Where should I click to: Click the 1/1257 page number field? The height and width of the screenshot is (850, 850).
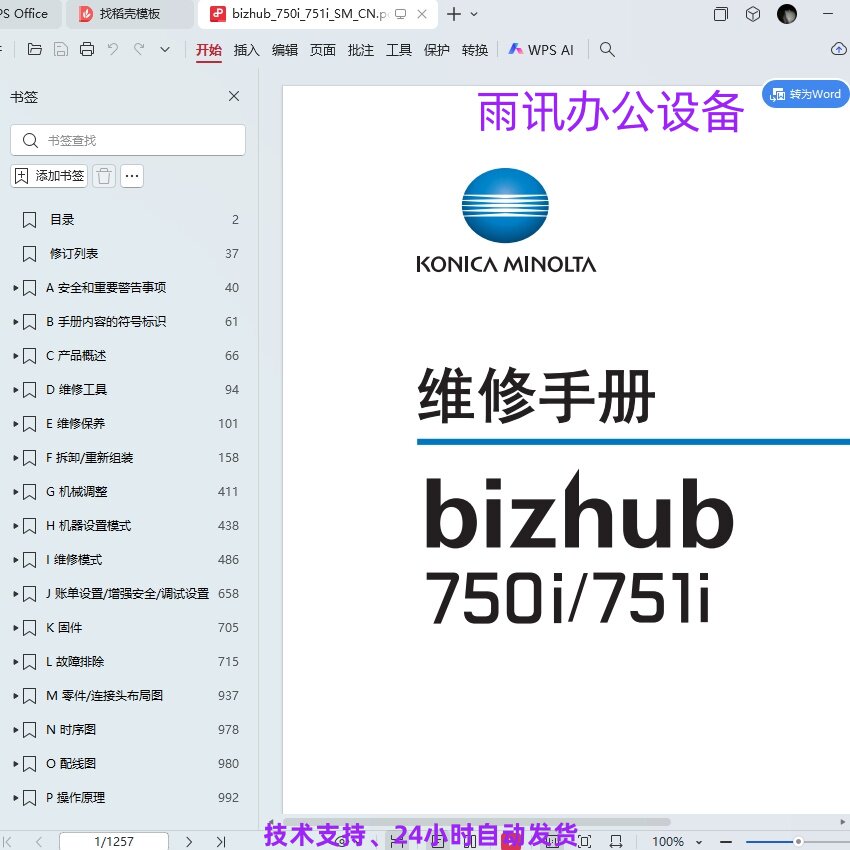[x=114, y=841]
